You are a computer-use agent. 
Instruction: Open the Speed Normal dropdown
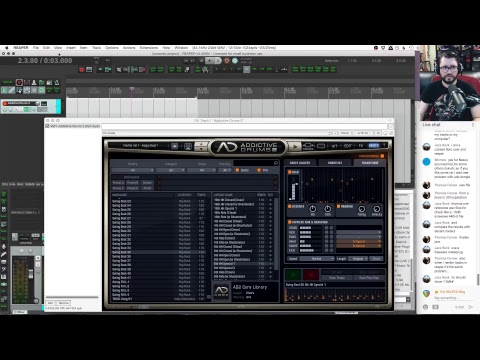[316, 259]
